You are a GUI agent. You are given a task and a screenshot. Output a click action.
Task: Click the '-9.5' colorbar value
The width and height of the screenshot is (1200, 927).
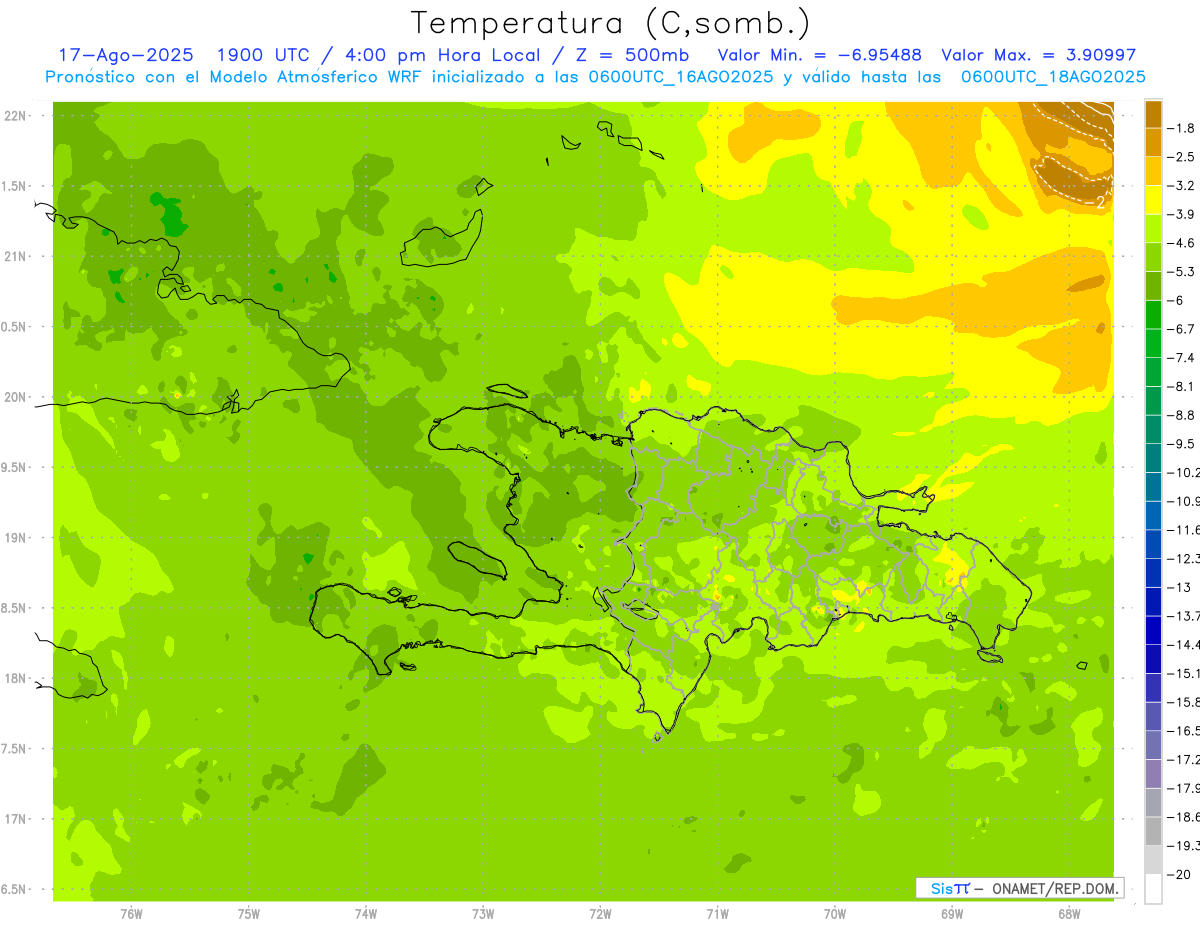point(1181,443)
